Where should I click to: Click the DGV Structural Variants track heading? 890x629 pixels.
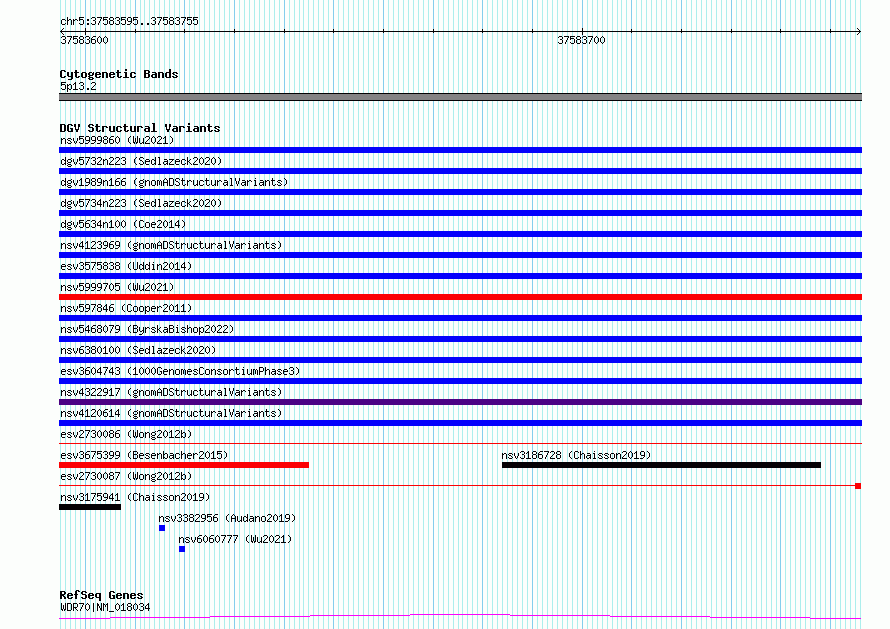140,128
